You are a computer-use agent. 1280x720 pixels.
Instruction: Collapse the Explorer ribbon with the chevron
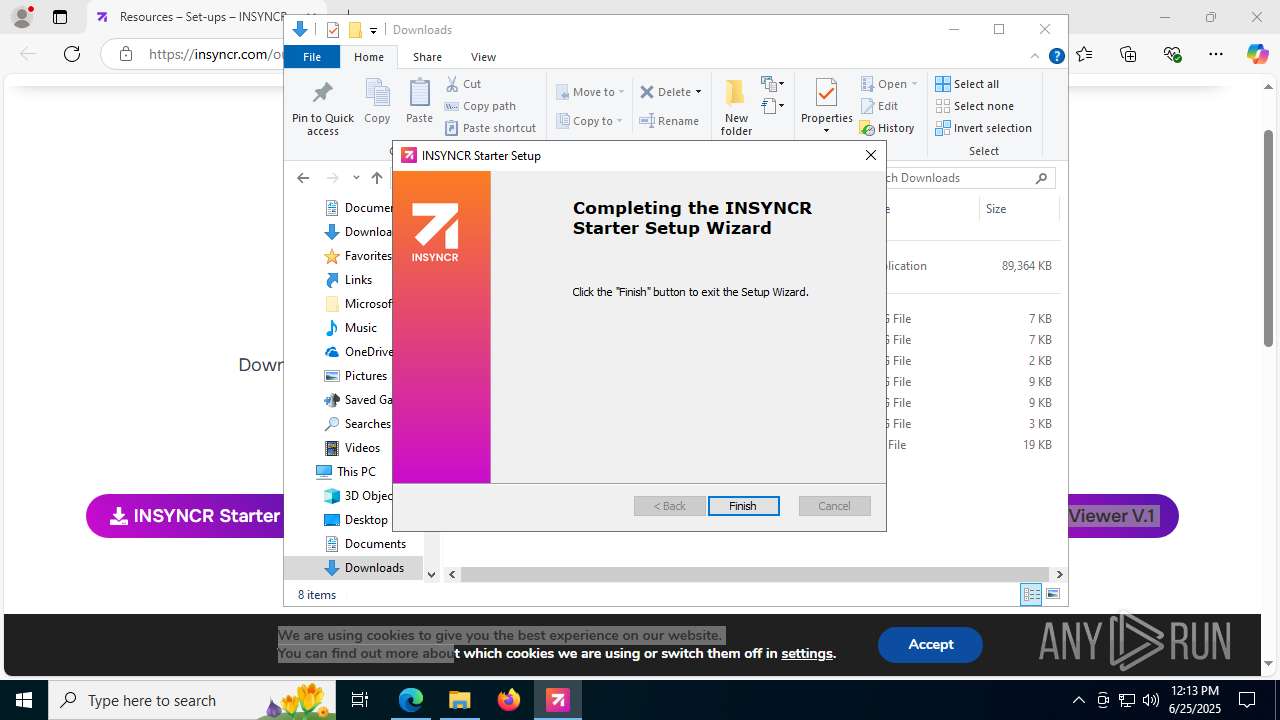(x=1035, y=56)
